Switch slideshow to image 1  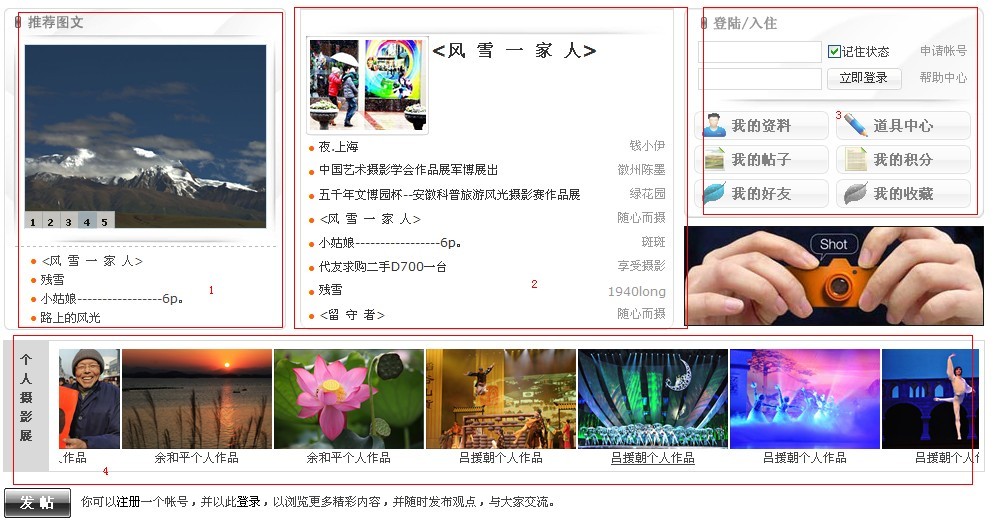[33, 221]
